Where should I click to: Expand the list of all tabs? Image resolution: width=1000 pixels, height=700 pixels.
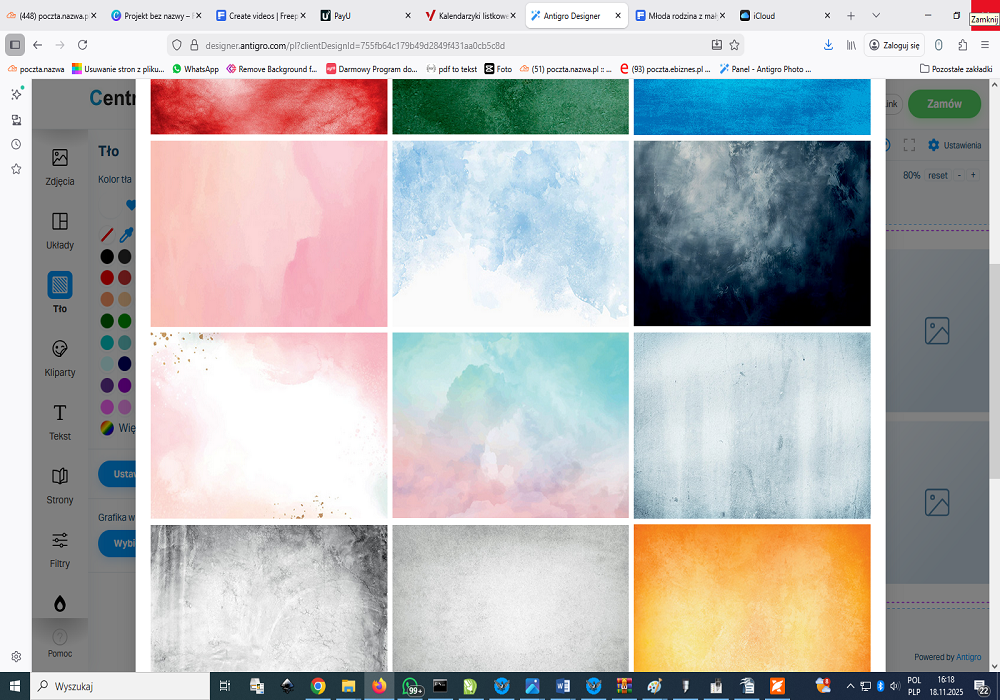click(x=876, y=16)
